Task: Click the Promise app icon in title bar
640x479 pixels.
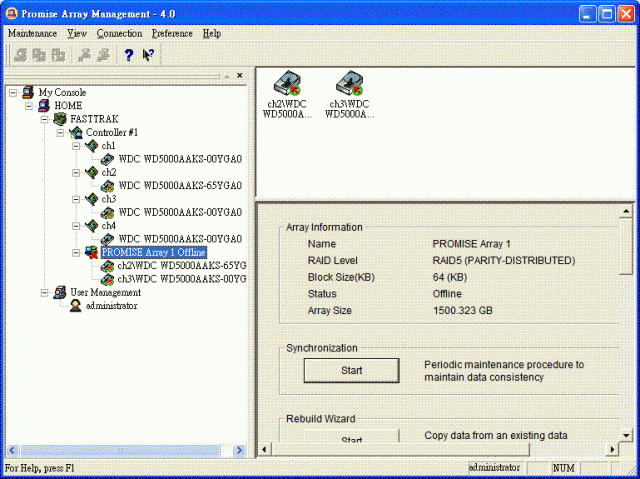Action: (x=11, y=13)
